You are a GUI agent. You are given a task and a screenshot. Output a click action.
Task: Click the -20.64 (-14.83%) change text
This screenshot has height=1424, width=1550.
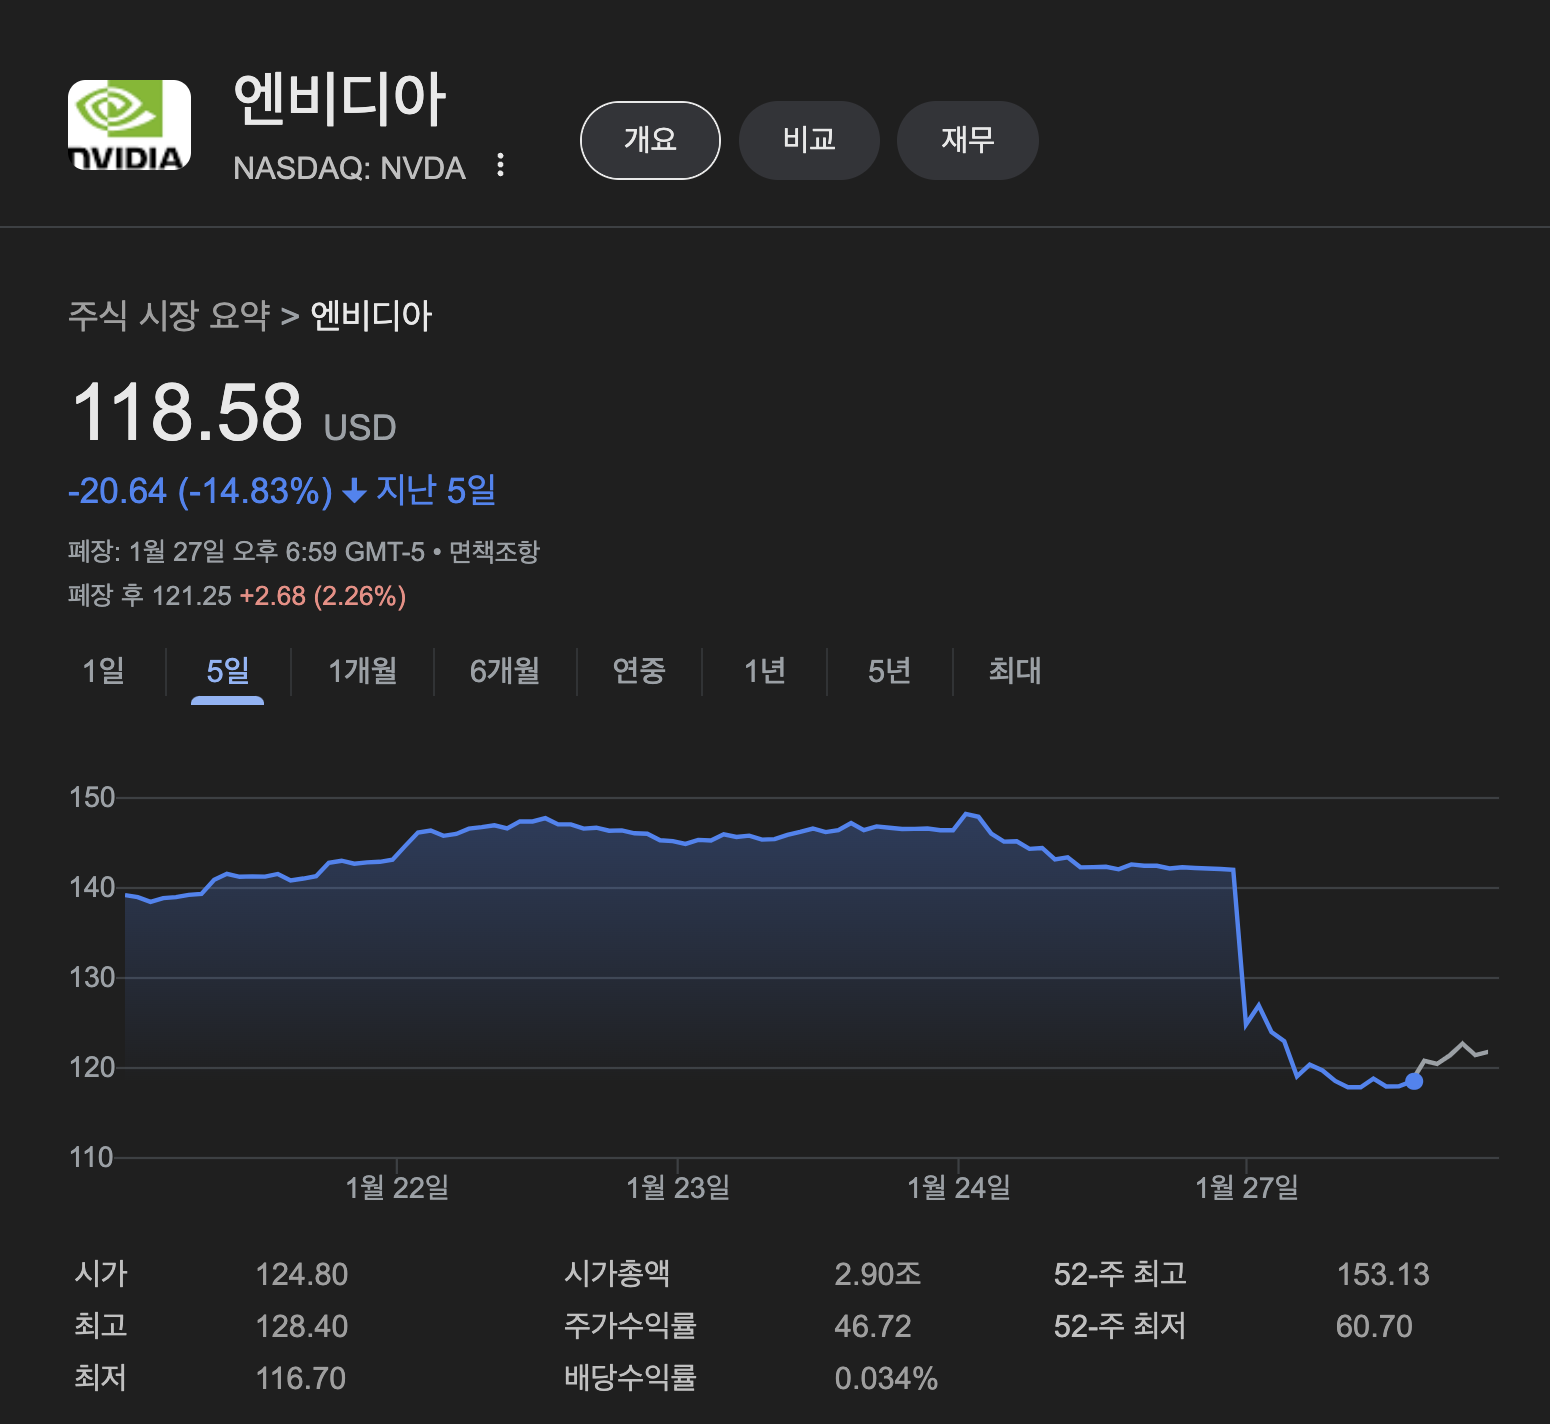200,491
